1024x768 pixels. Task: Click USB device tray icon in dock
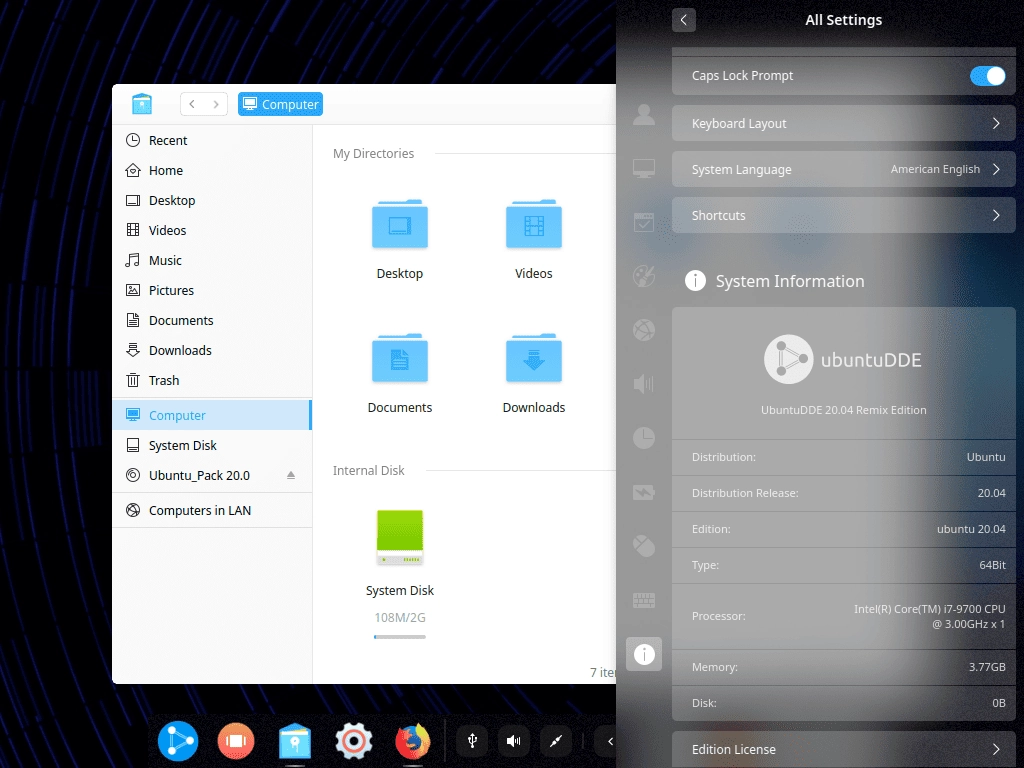pos(472,741)
